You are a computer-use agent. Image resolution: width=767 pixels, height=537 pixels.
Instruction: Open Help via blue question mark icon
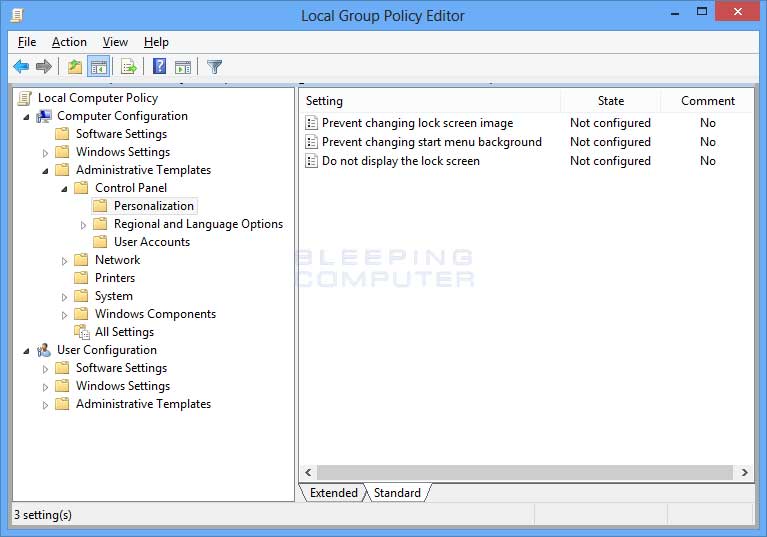point(159,66)
